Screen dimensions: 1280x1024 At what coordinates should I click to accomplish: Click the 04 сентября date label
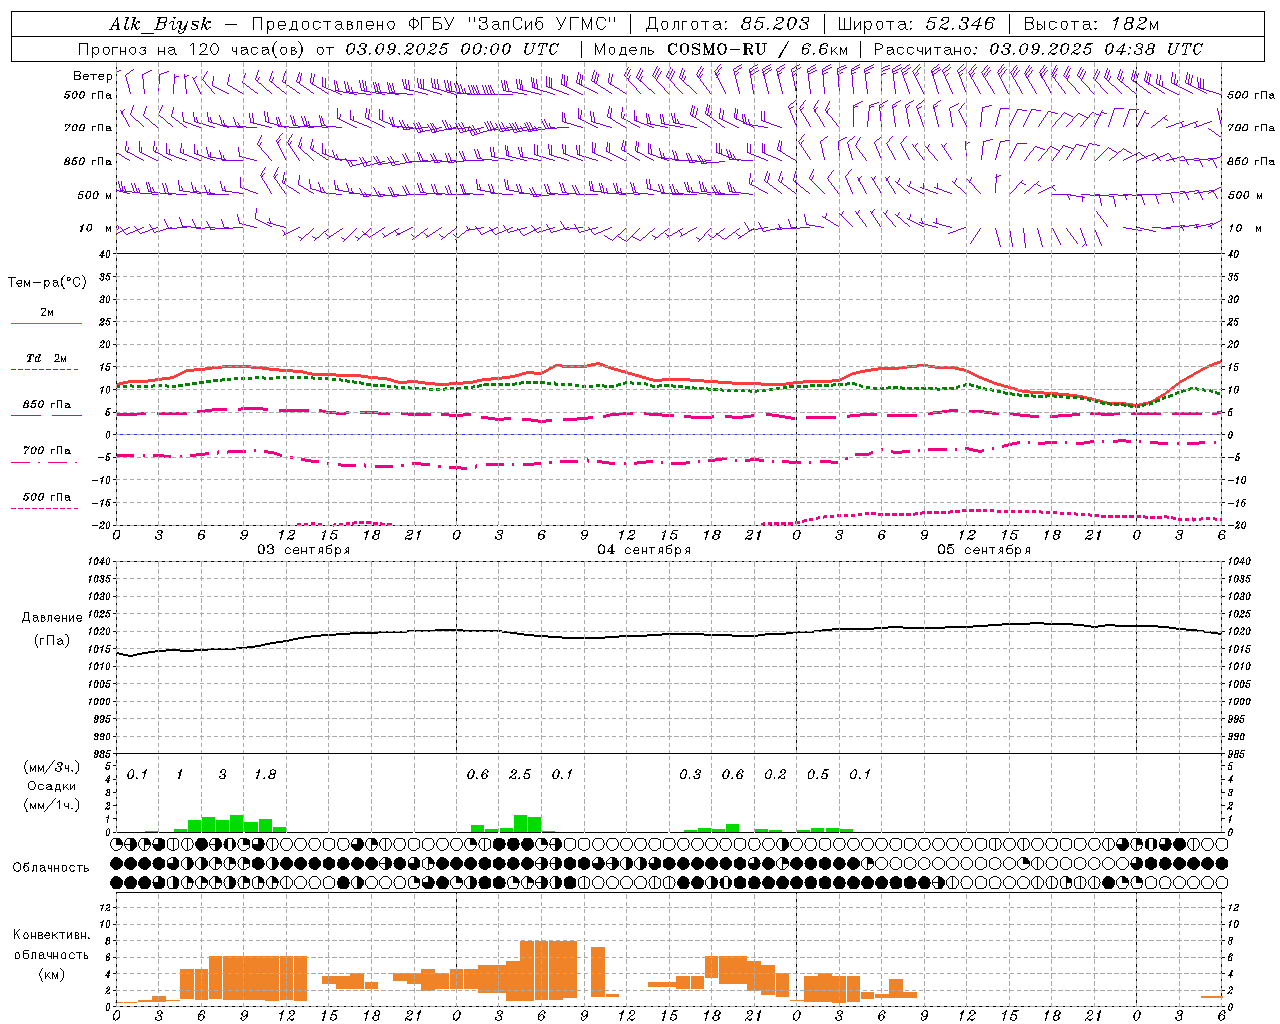644,550
